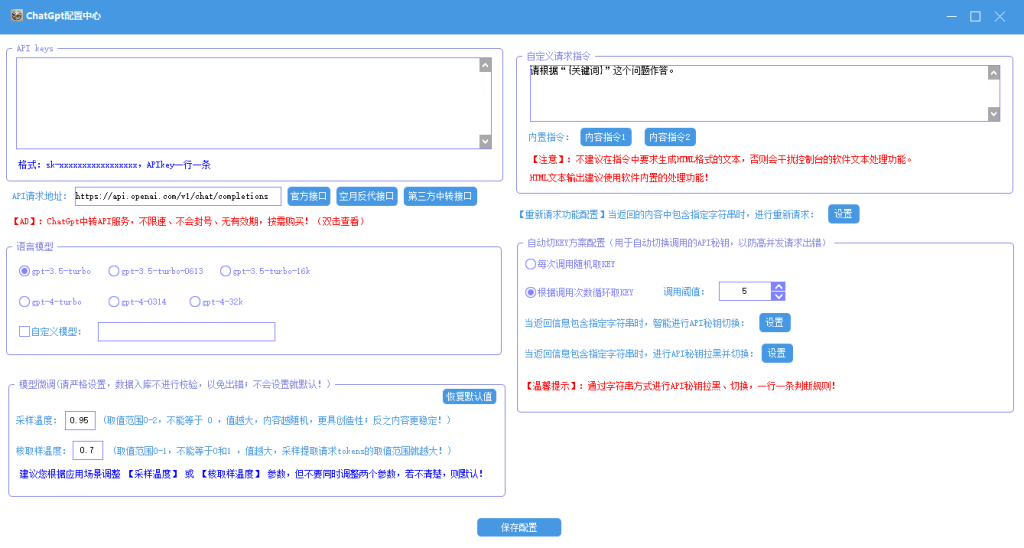Image resolution: width=1024 pixels, height=548 pixels.
Task: Click the red 【温馨提示】 notice text
Action: (680, 386)
